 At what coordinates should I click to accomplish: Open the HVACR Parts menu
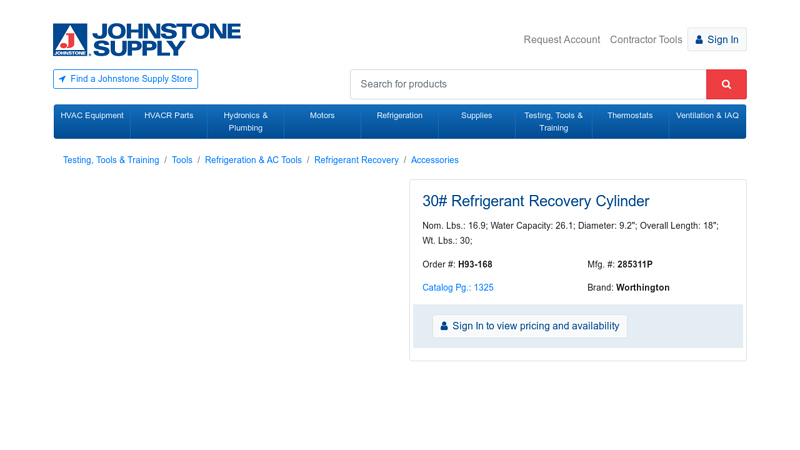click(169, 121)
